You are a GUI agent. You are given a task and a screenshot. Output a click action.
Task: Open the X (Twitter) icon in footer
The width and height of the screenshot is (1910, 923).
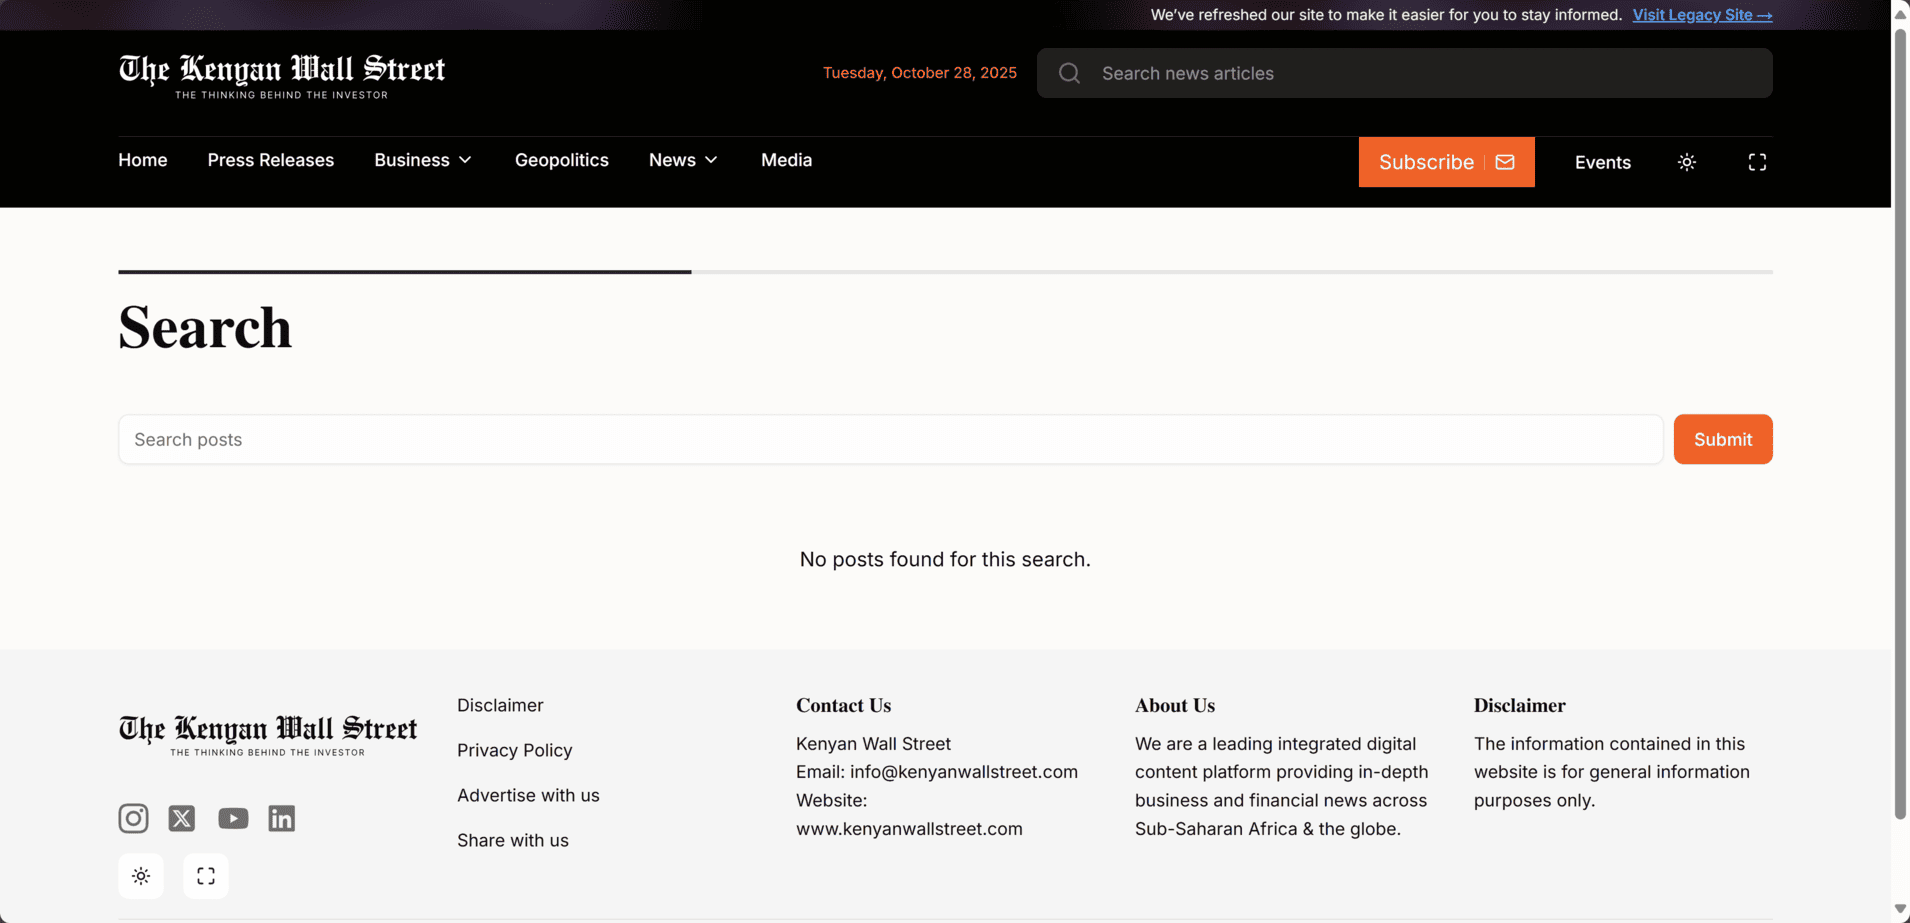point(182,818)
